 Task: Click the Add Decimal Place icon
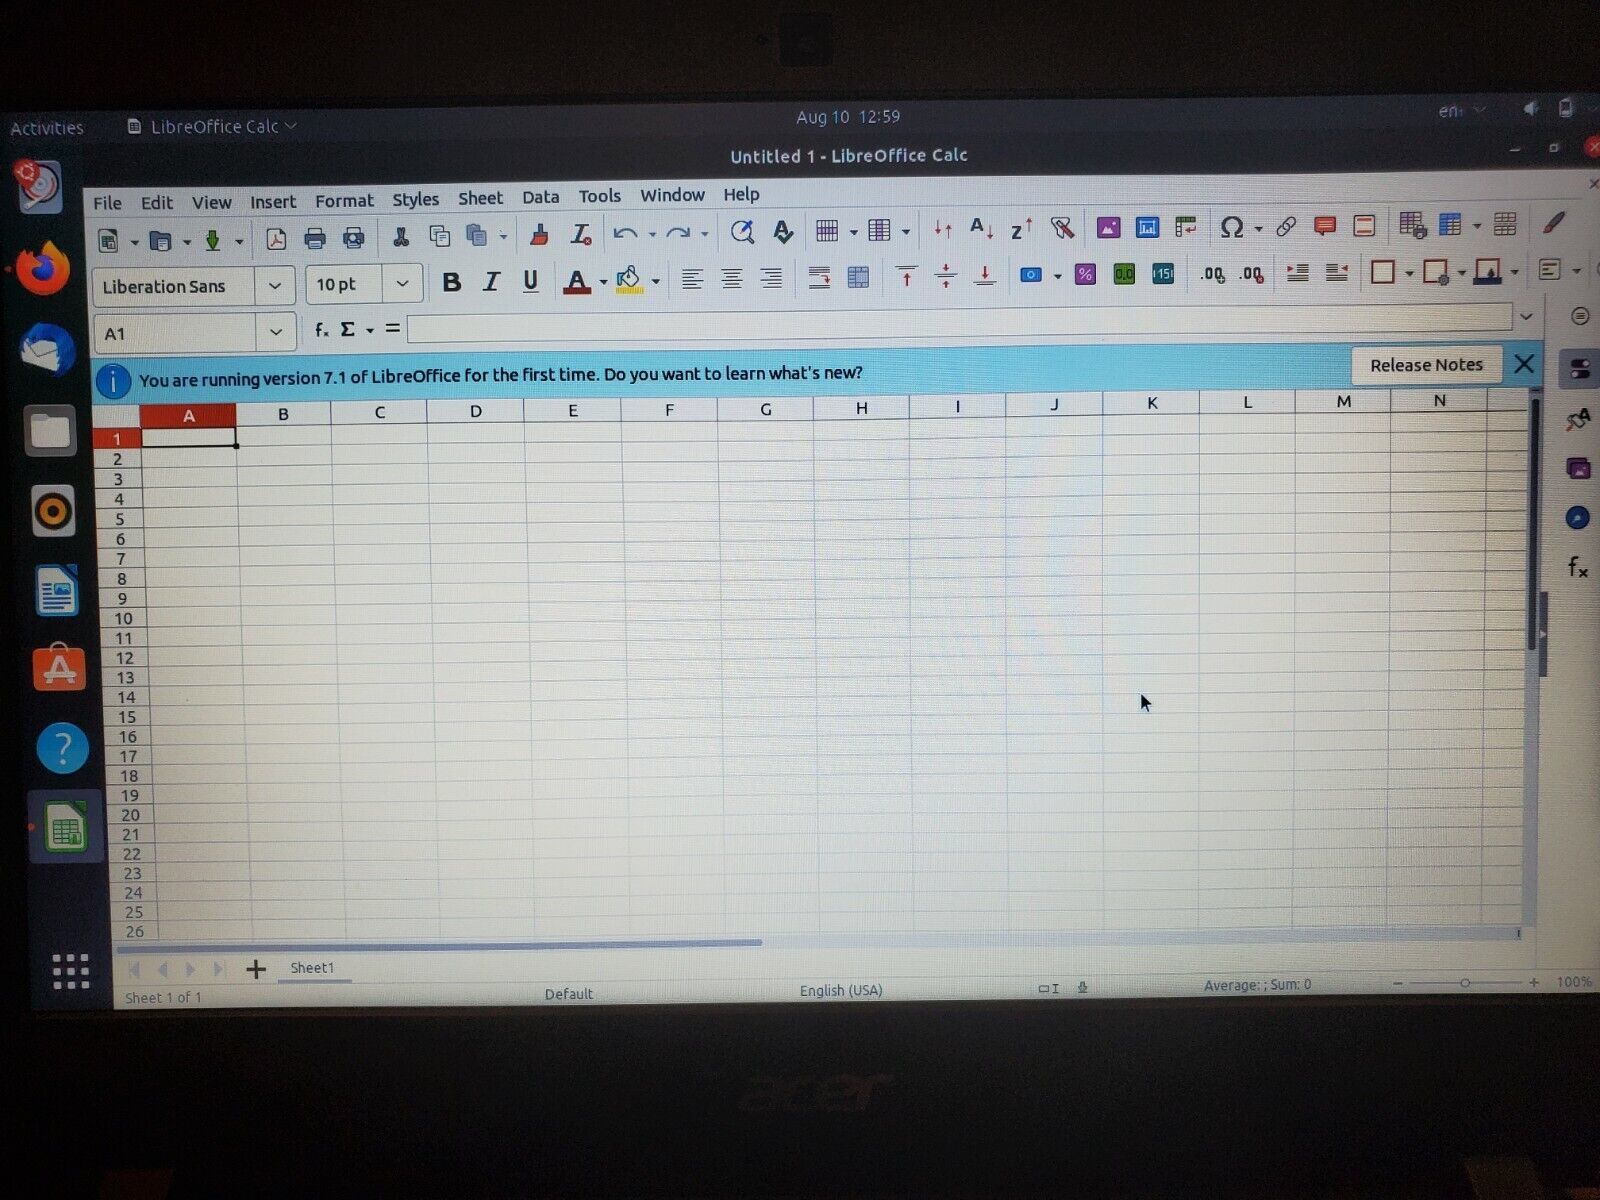tap(1212, 273)
